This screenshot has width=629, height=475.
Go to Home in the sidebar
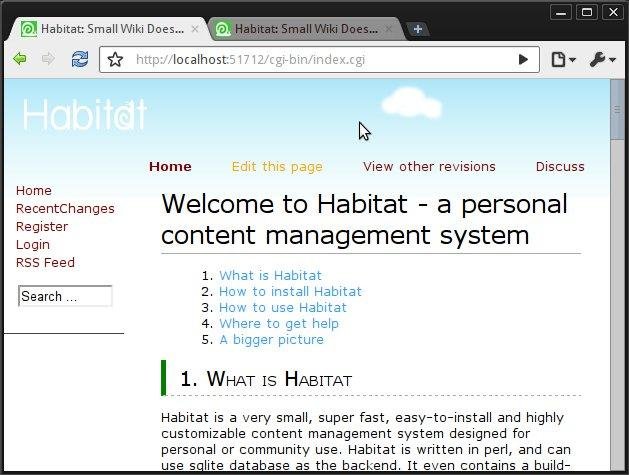tap(34, 191)
